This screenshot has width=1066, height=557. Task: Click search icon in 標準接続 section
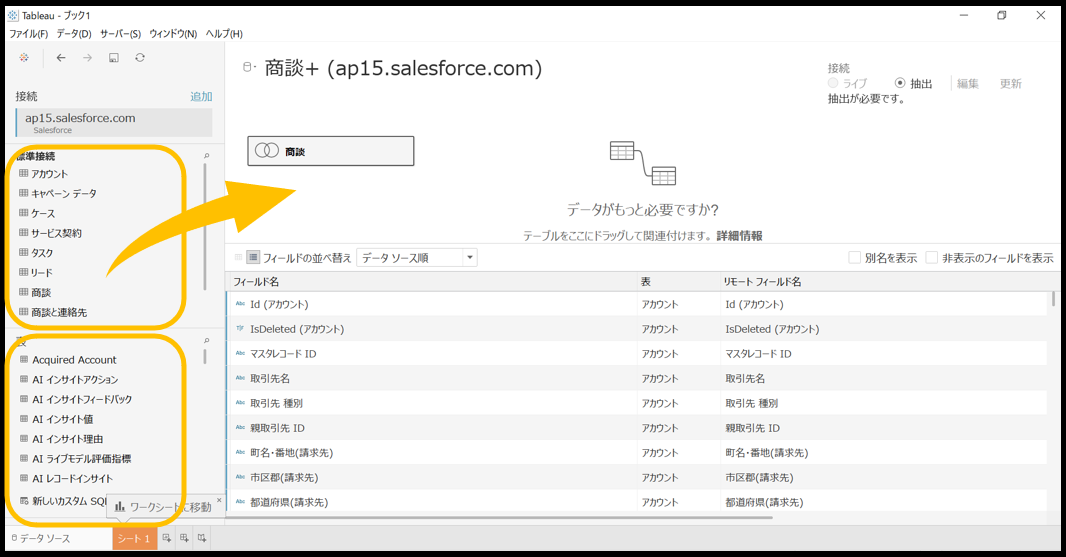click(207, 156)
